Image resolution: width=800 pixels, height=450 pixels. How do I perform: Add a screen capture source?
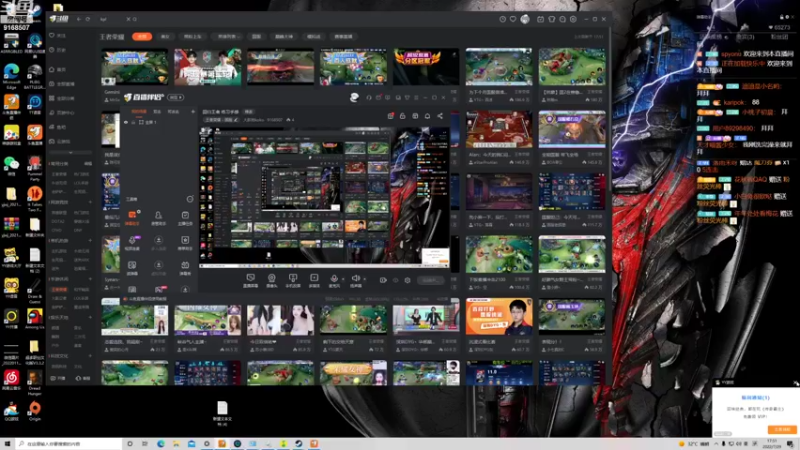[251, 280]
